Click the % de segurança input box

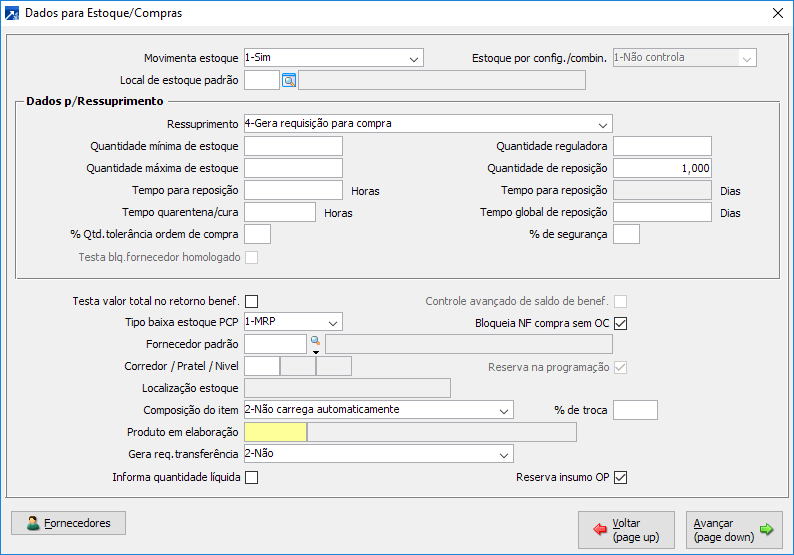pos(626,234)
